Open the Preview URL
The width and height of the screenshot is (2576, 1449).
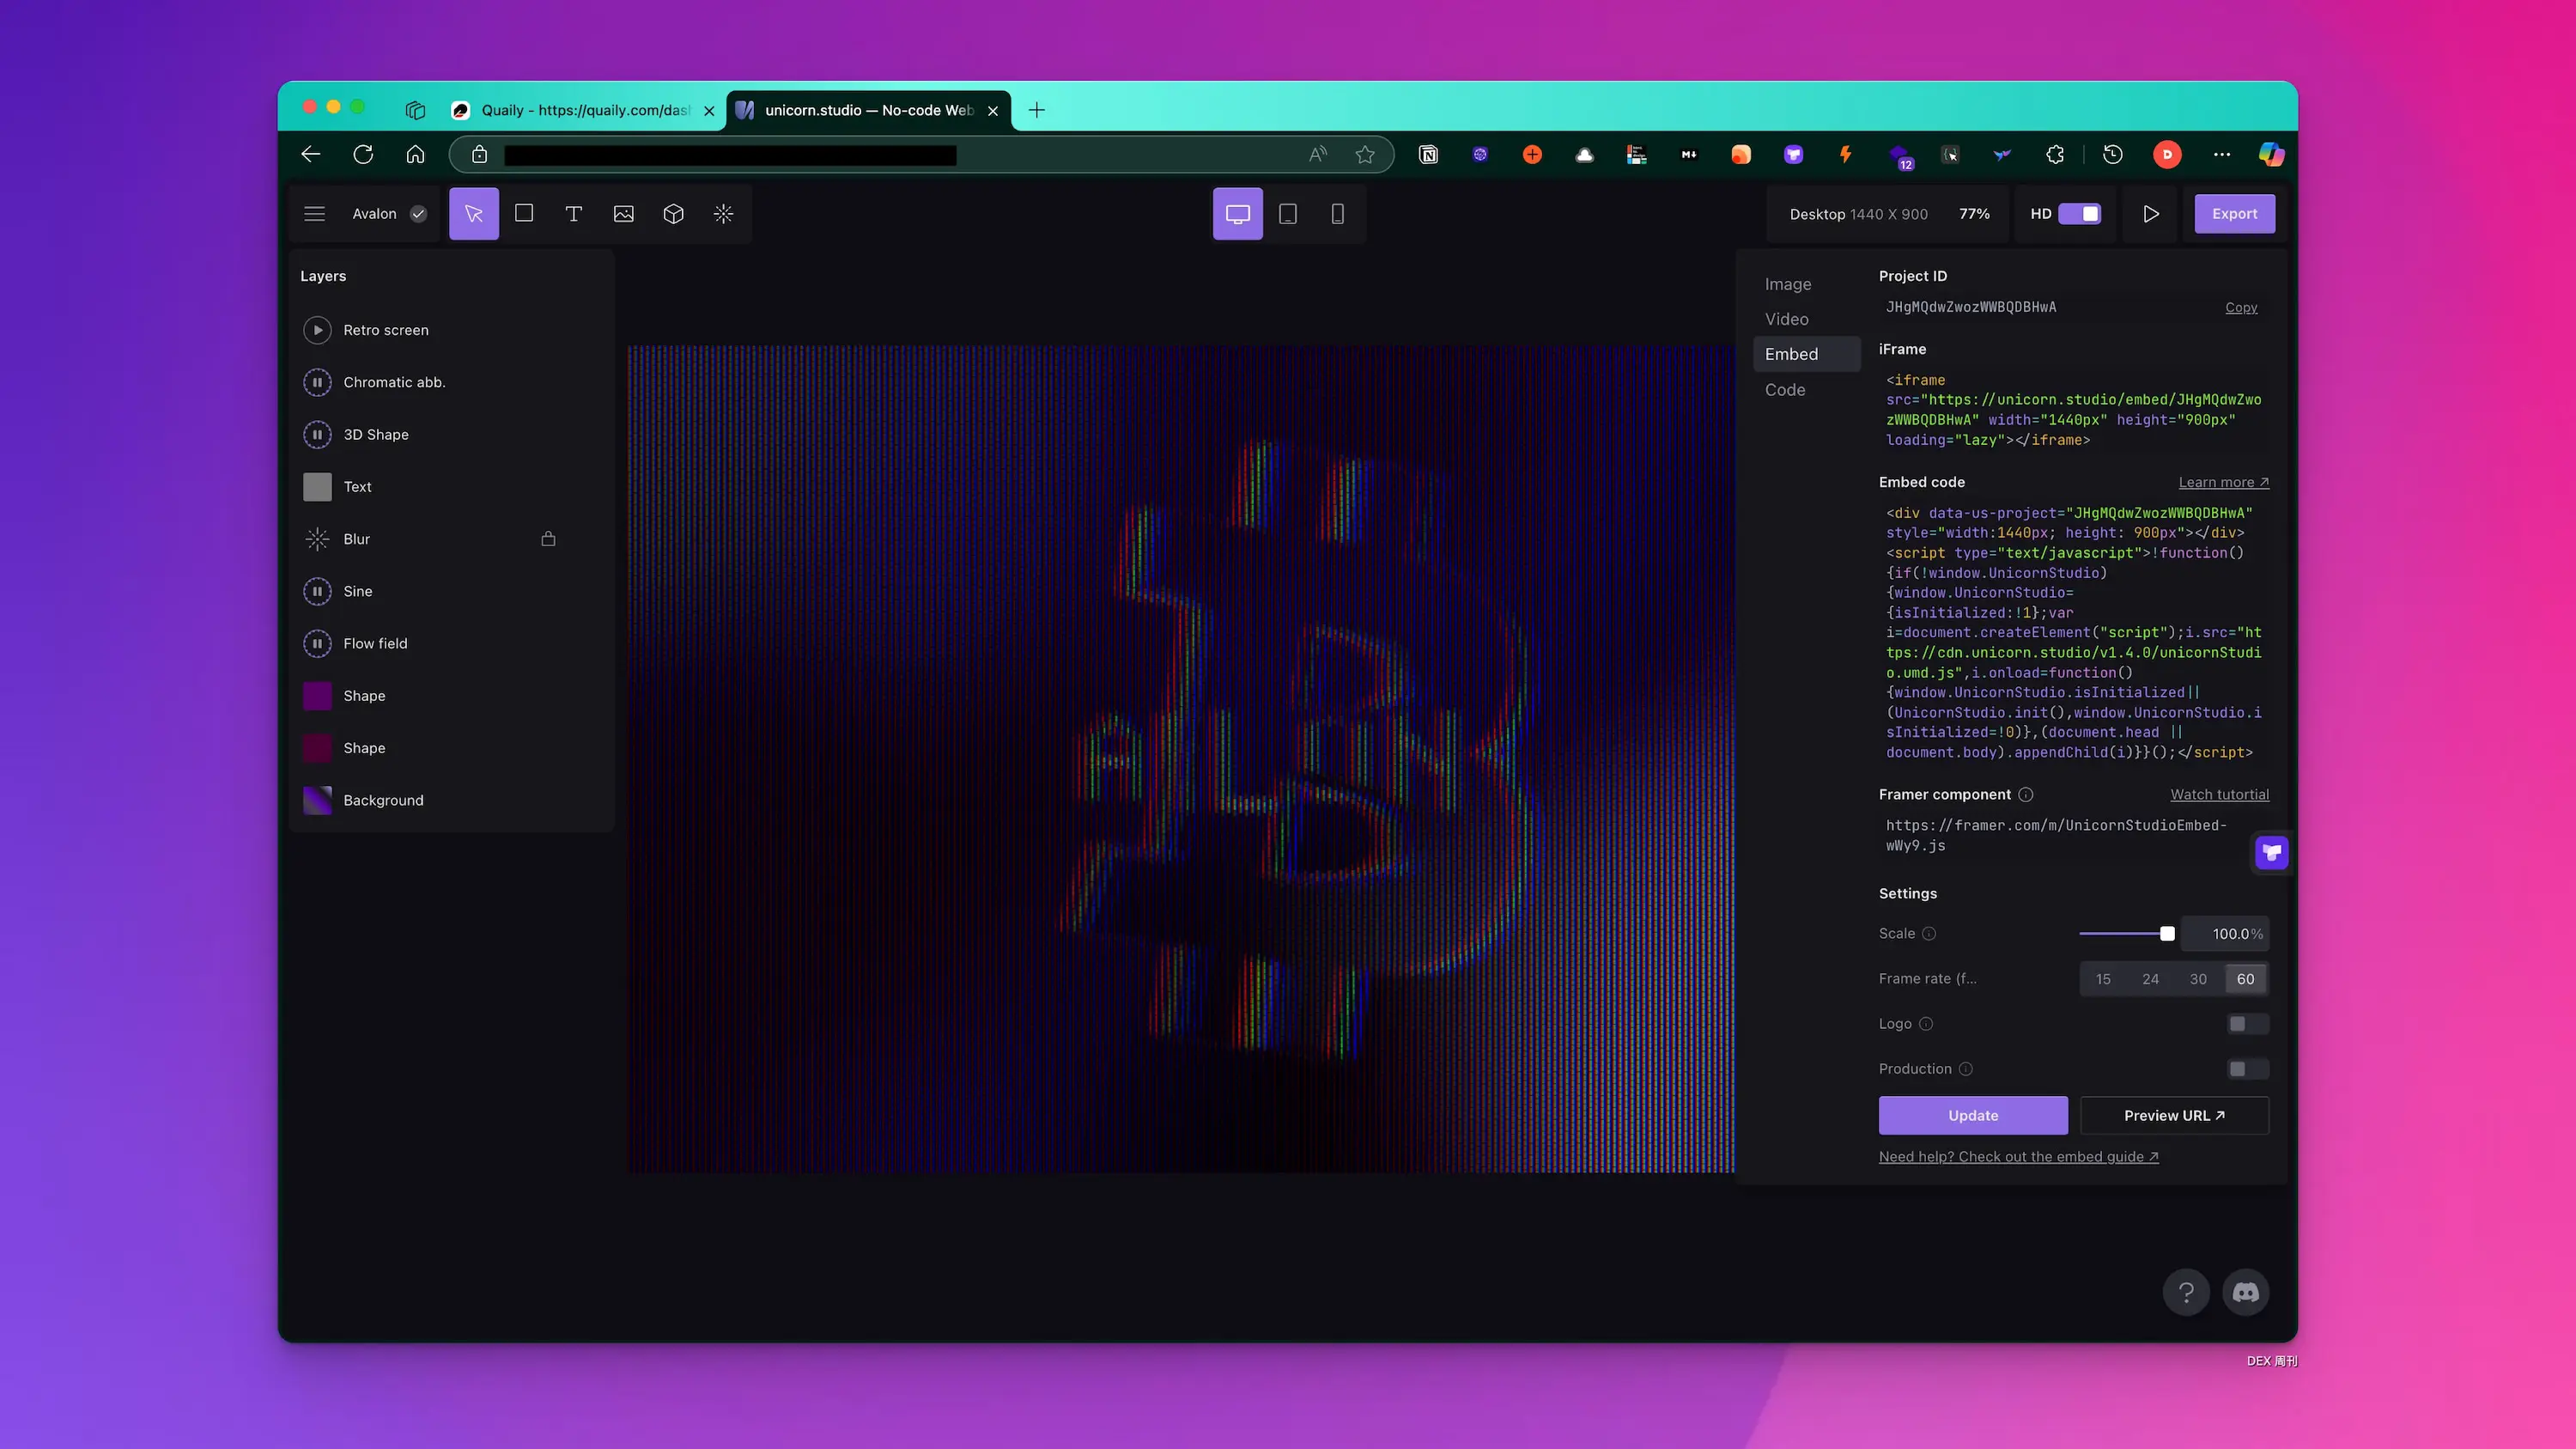point(2174,1115)
